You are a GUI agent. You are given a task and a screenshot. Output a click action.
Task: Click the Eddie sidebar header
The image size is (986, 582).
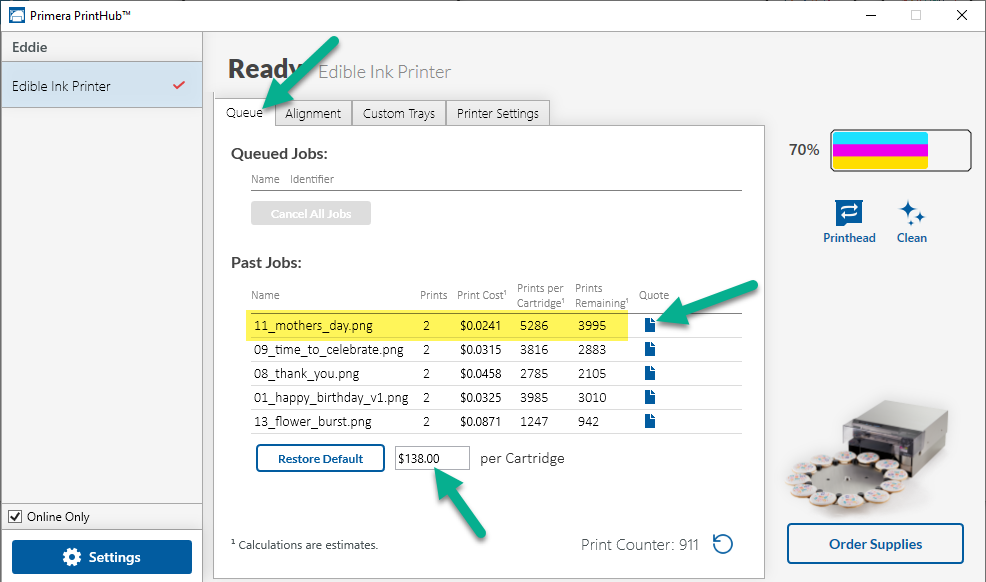(x=30, y=47)
